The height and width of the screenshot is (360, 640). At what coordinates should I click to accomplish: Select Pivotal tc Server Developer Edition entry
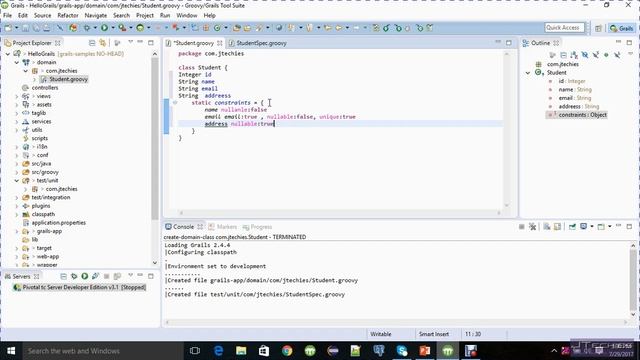tap(80, 287)
